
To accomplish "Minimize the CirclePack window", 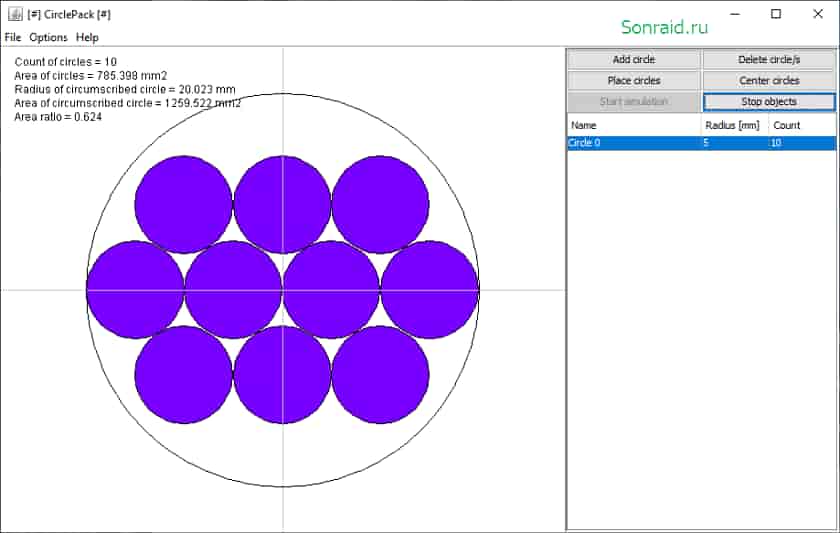I will click(735, 14).
